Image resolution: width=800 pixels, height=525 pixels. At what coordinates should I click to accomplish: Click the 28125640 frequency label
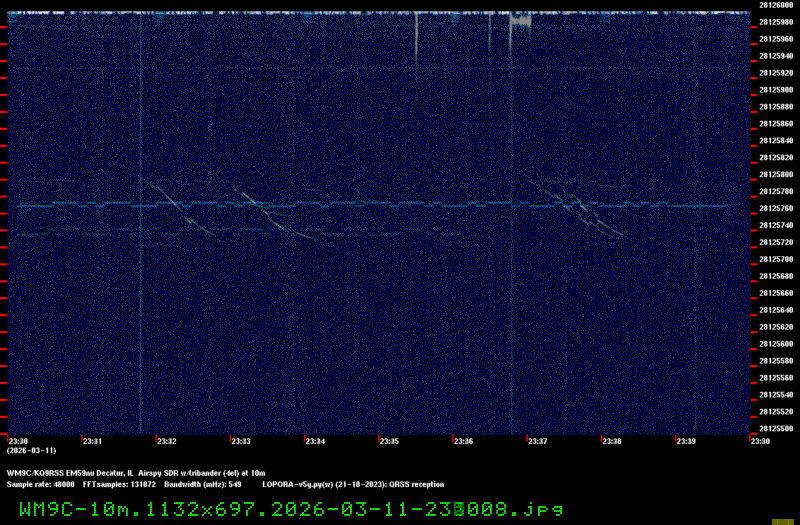tap(776, 310)
